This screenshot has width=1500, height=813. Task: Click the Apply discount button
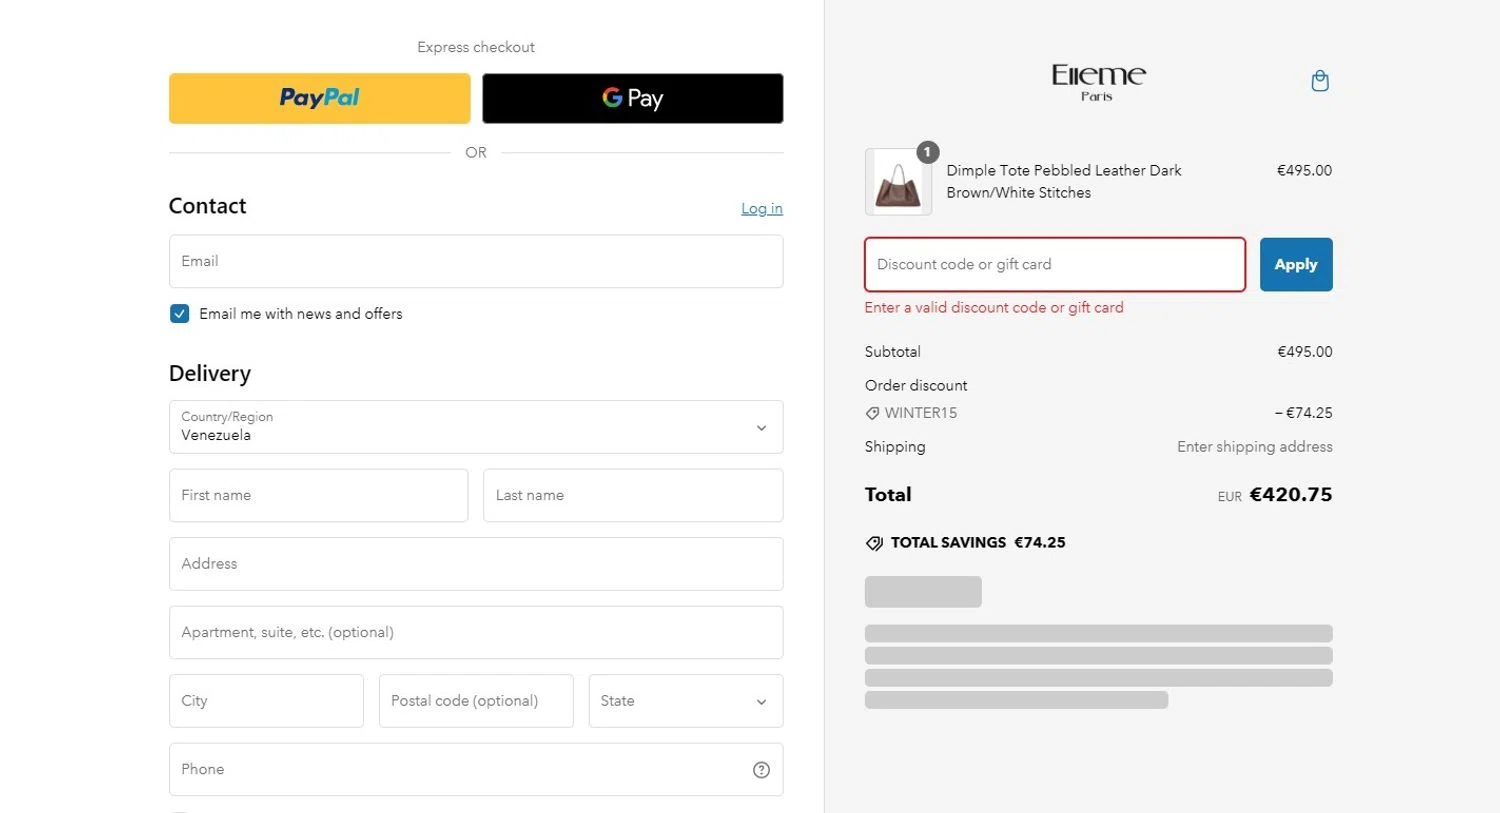pyautogui.click(x=1296, y=265)
